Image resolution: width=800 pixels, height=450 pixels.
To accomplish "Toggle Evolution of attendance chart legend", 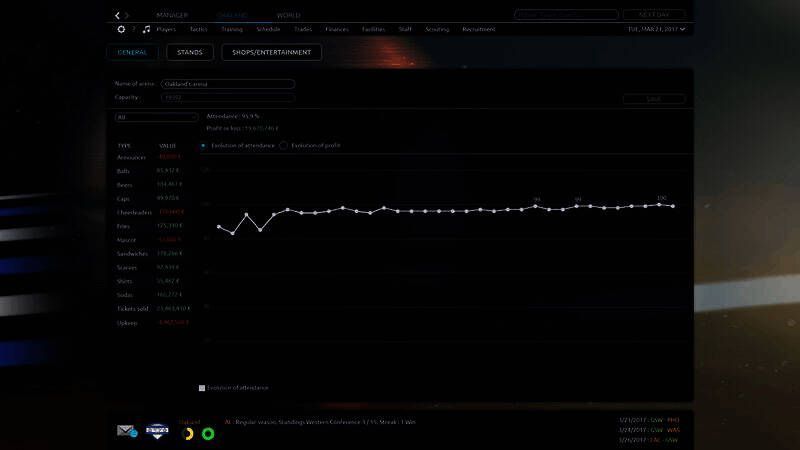I will 202,387.
